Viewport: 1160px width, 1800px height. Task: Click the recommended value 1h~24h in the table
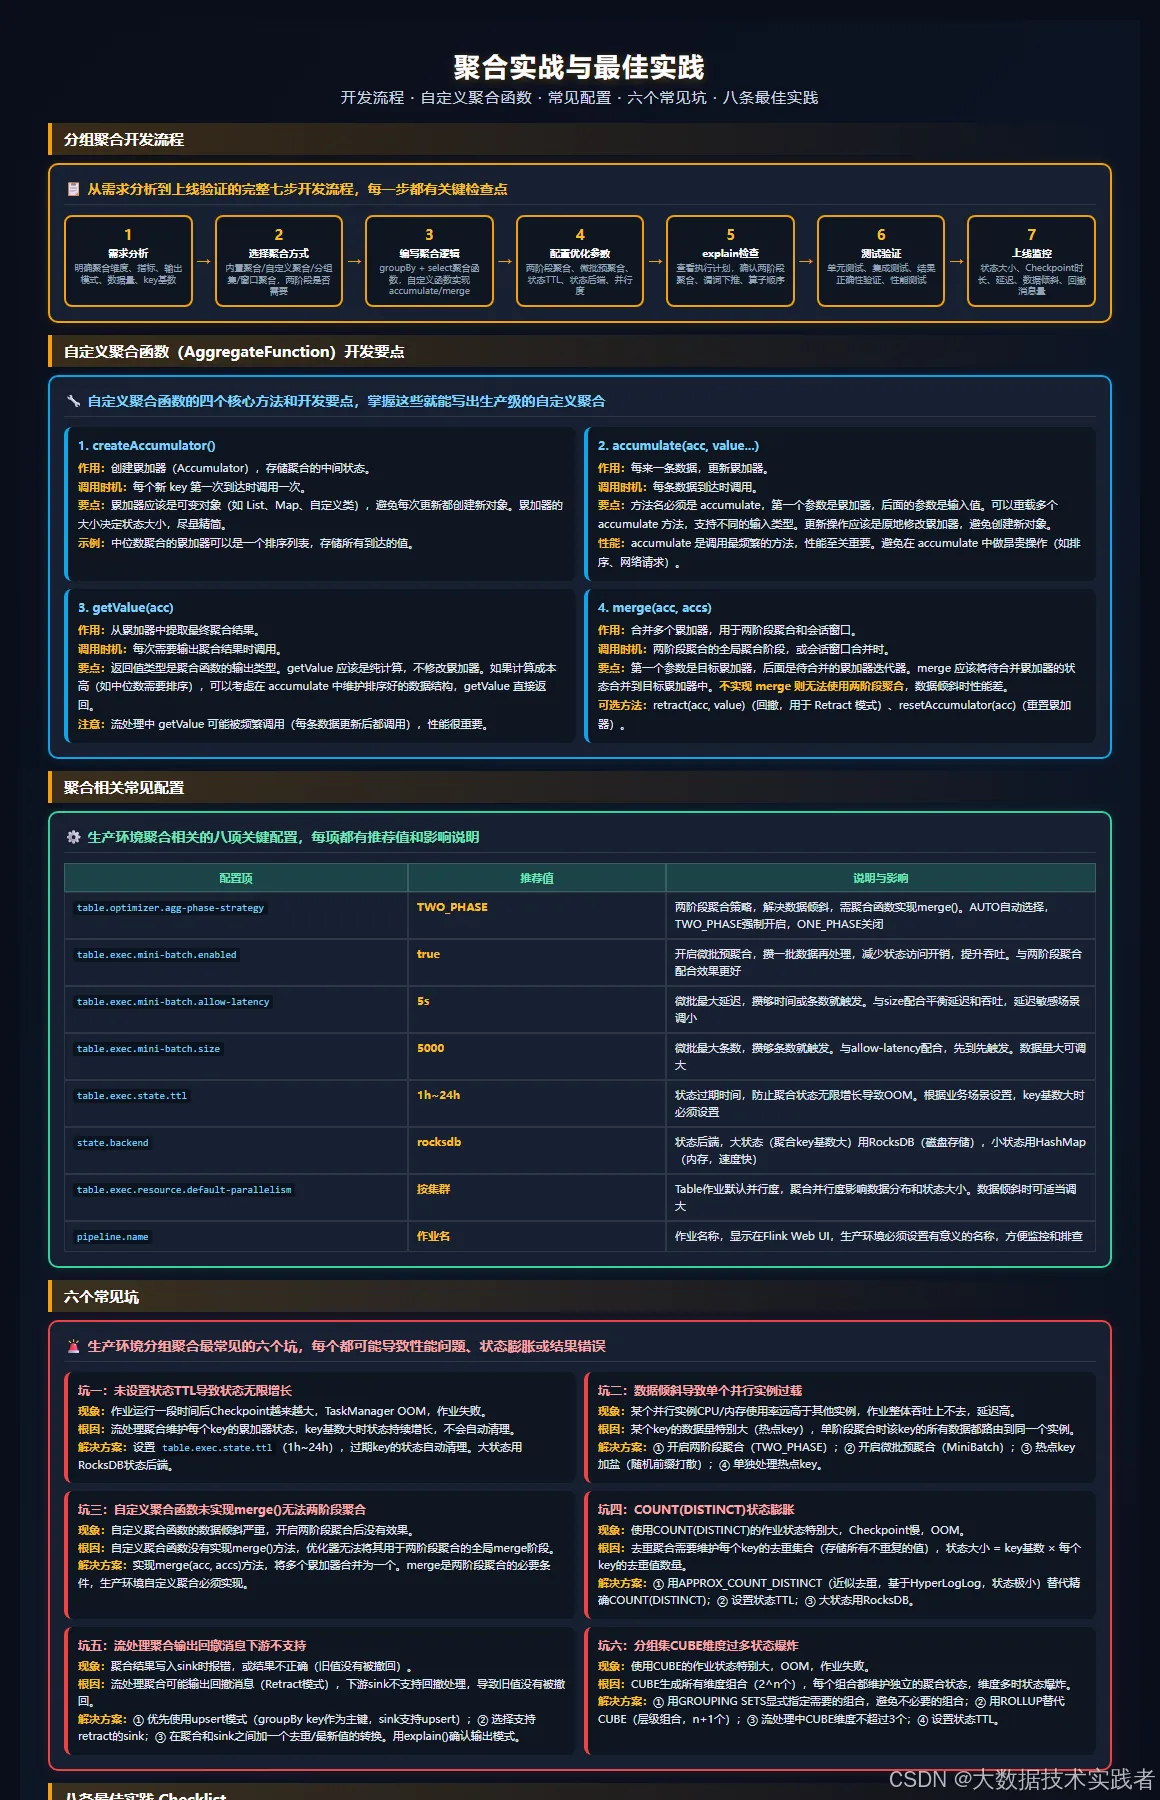pos(438,1095)
